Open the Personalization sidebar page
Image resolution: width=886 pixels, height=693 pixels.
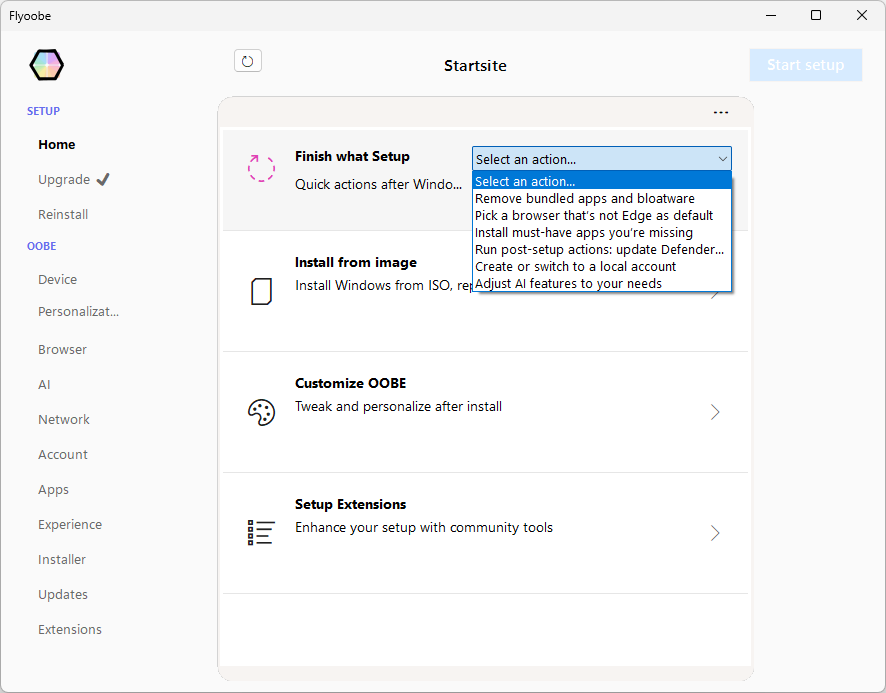78,312
